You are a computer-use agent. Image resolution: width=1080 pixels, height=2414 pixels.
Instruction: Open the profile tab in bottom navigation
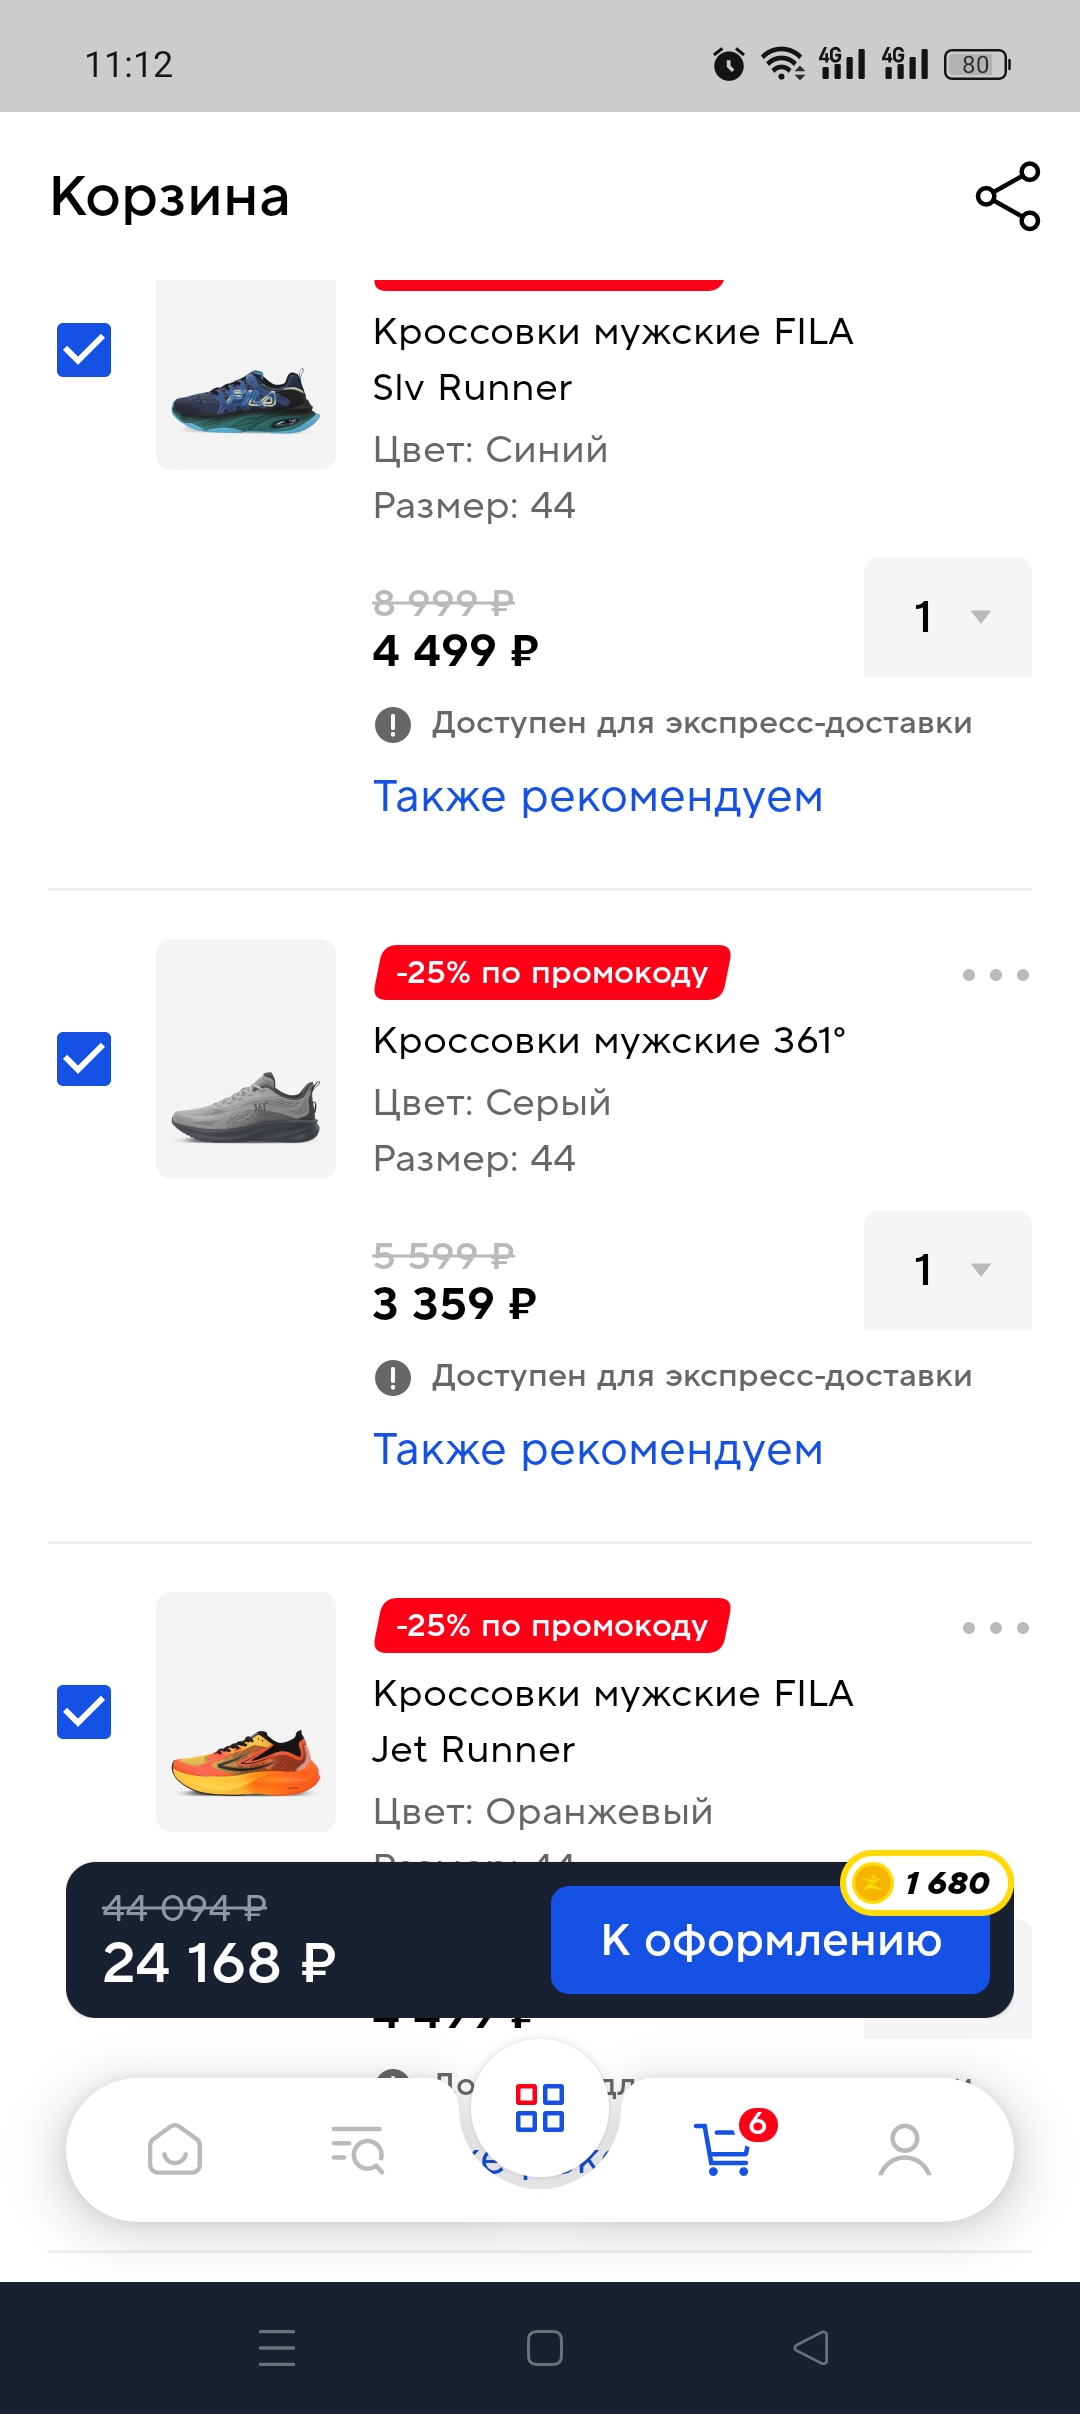905,2149
